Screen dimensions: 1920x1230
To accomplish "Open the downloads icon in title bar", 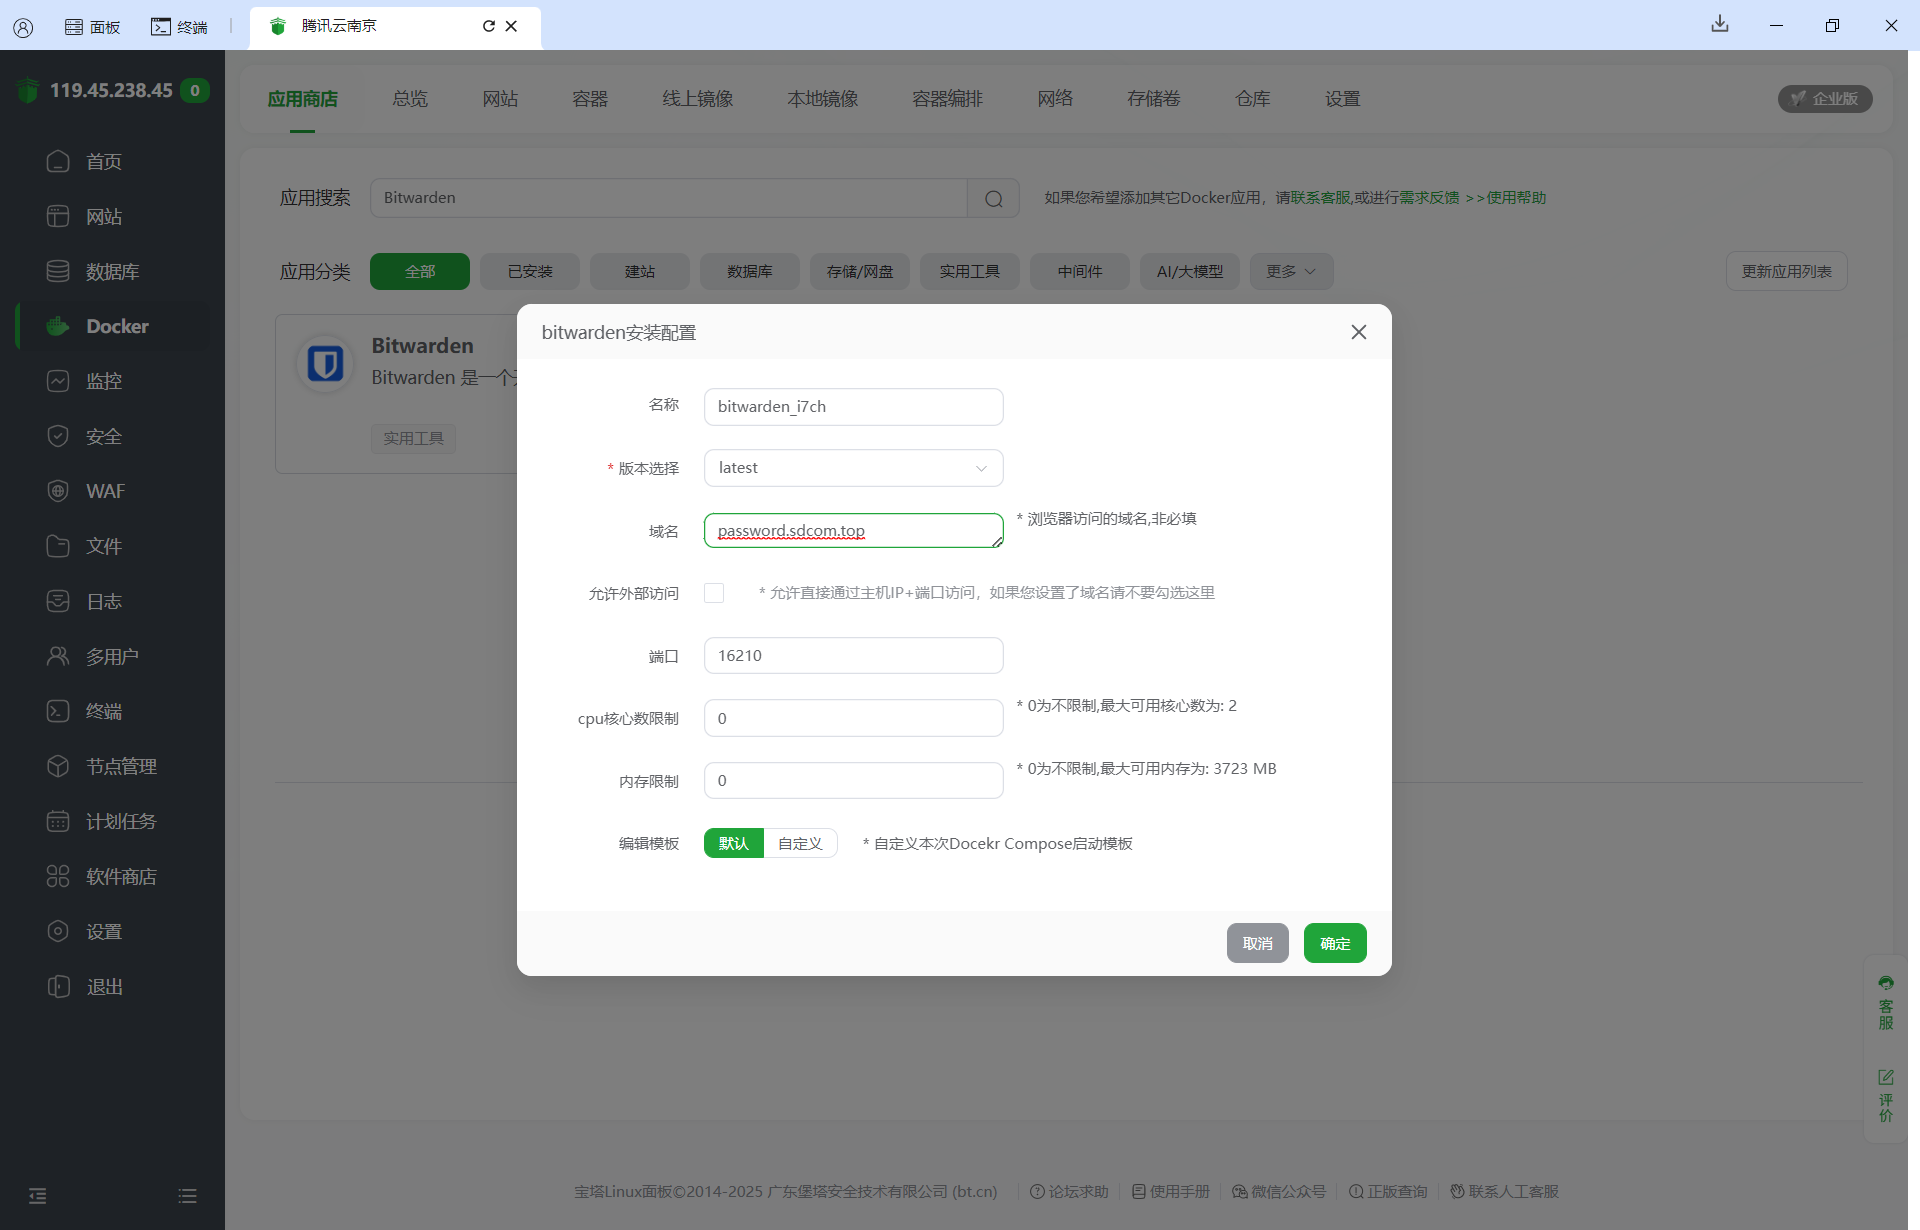I will (1719, 24).
